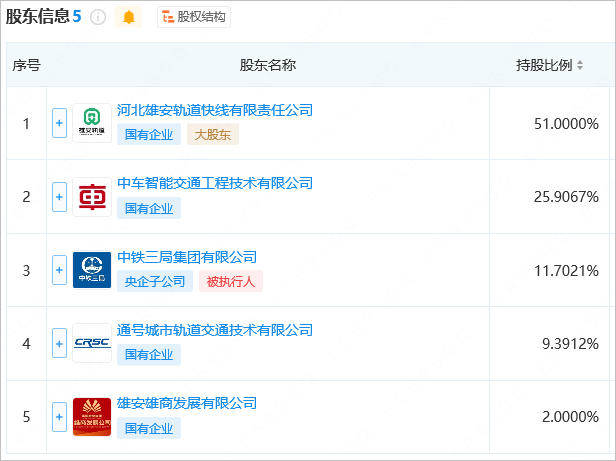Expand the 河北雄安轨道快线有限责任公司 row
The height and width of the screenshot is (461, 616).
click(59, 123)
